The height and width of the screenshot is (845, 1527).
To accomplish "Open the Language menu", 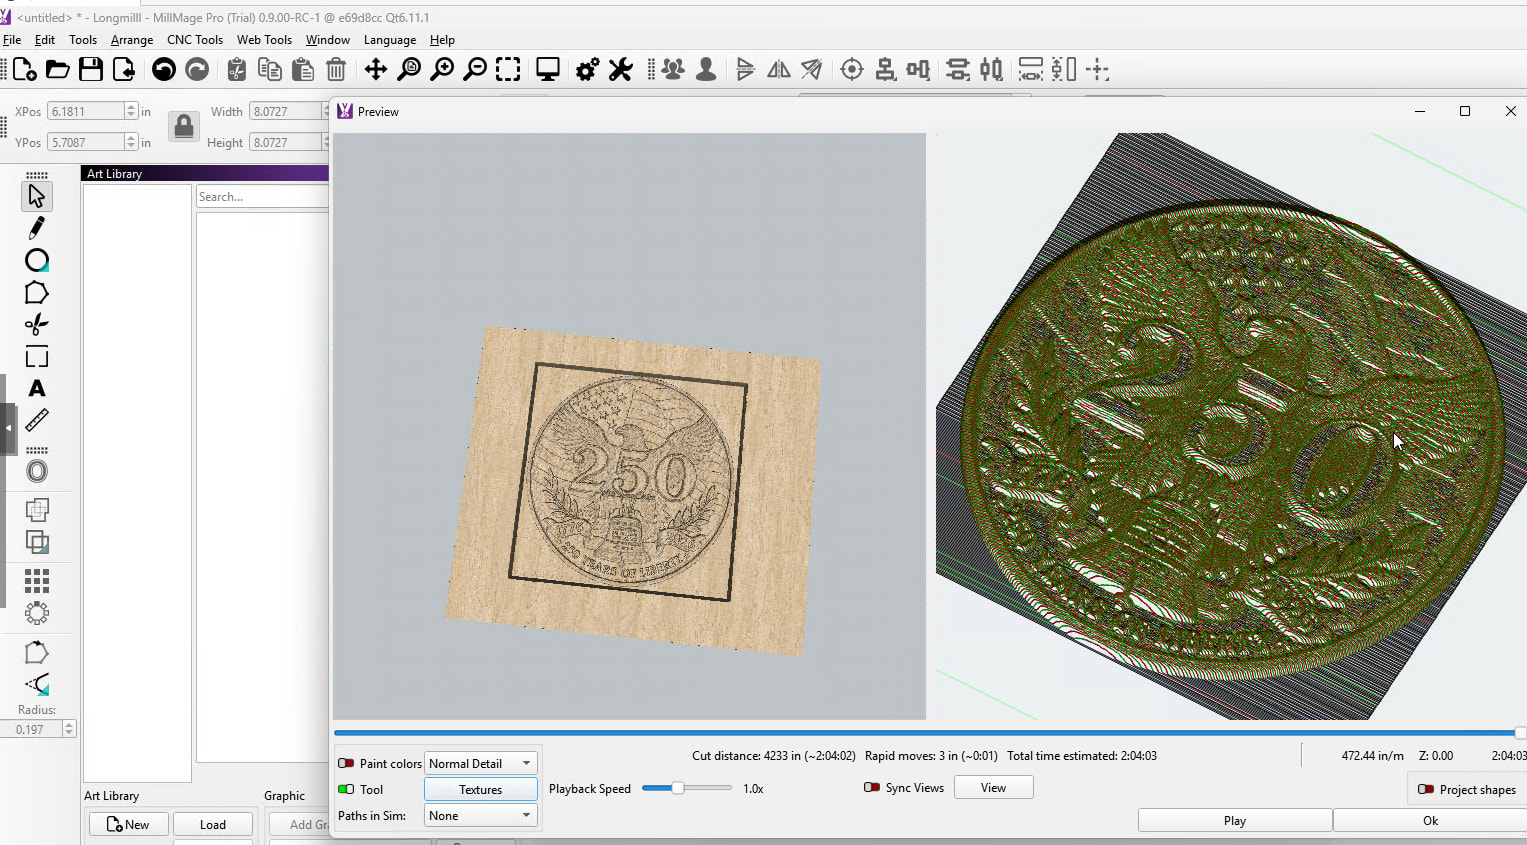I will click(390, 40).
